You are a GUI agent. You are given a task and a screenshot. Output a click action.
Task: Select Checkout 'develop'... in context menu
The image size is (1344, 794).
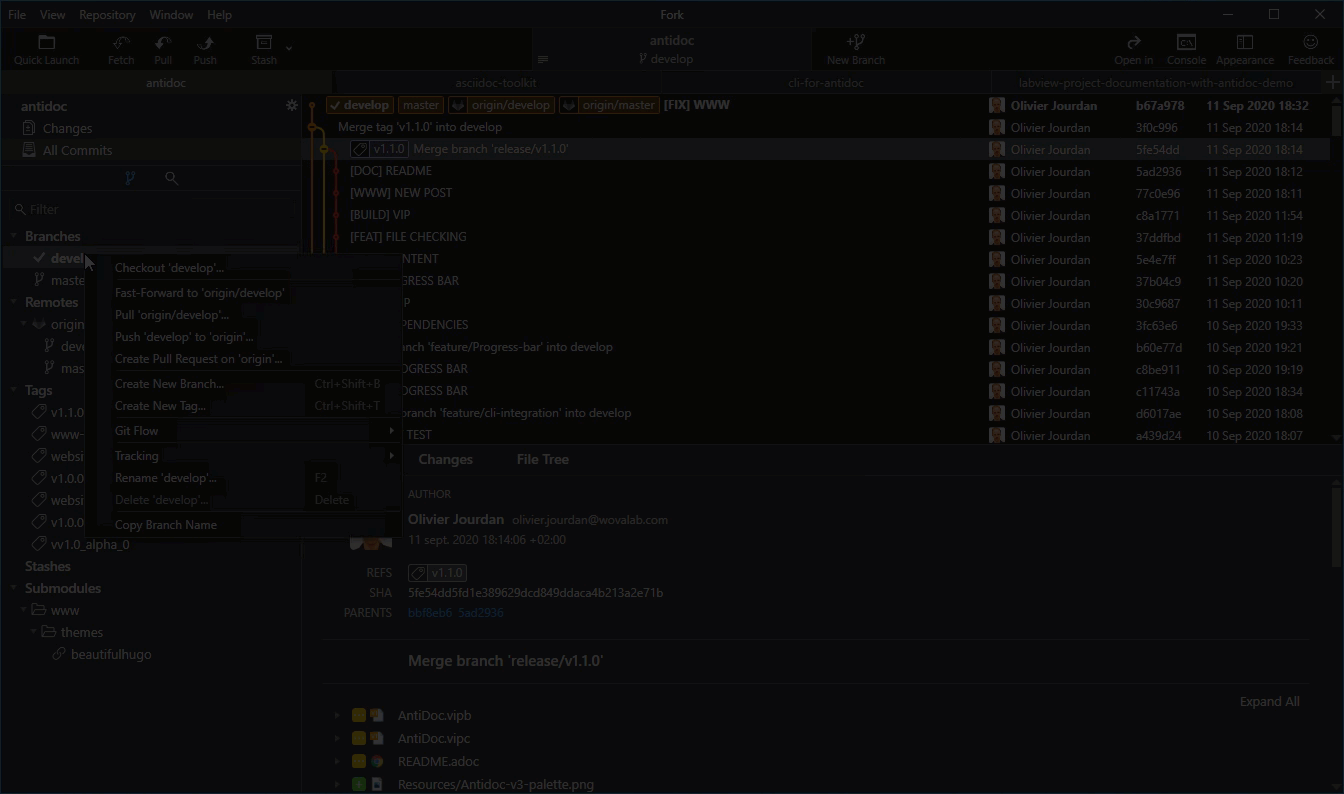point(242,268)
